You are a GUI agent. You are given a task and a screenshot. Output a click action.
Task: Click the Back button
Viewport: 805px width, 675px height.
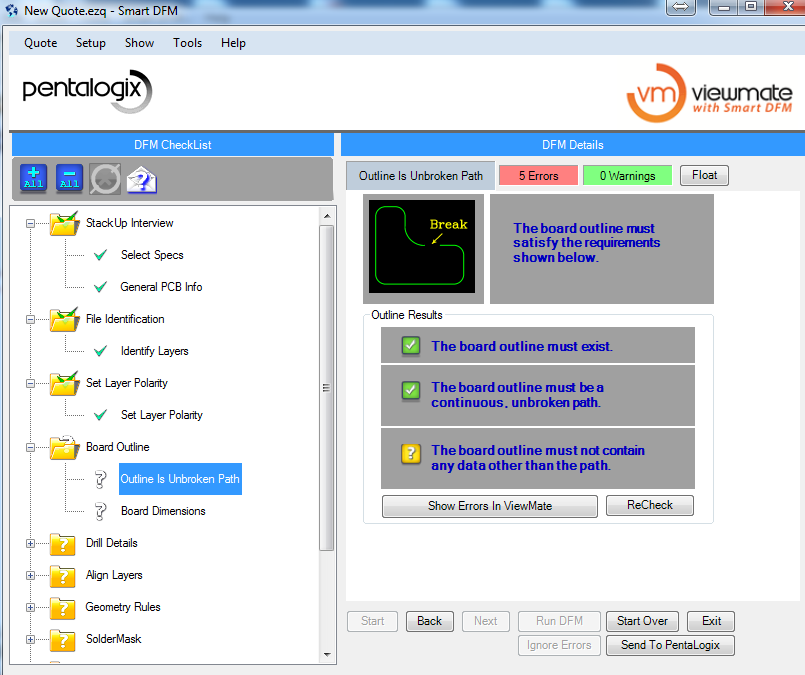coord(430,622)
